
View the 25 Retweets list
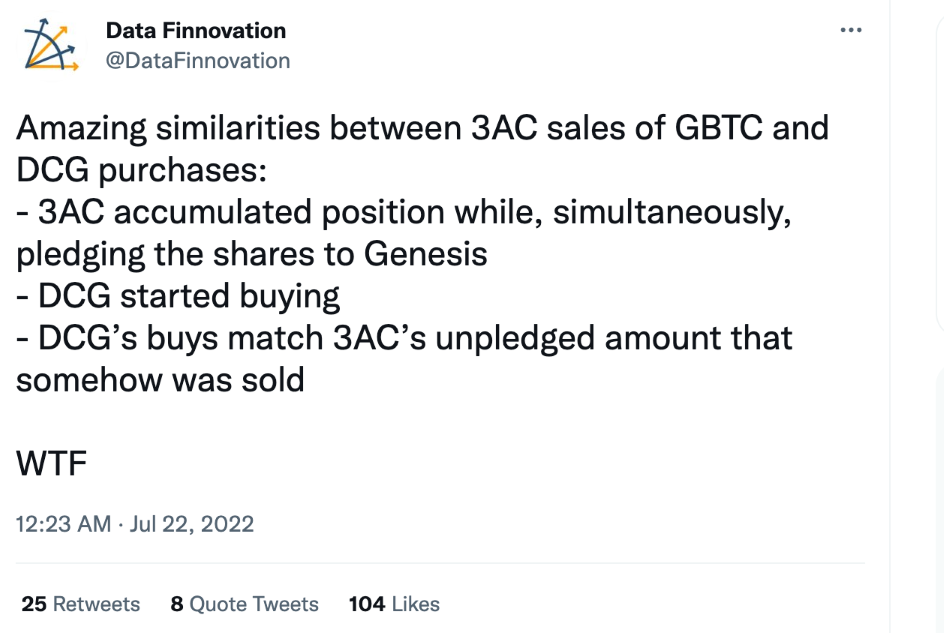[x=81, y=603]
